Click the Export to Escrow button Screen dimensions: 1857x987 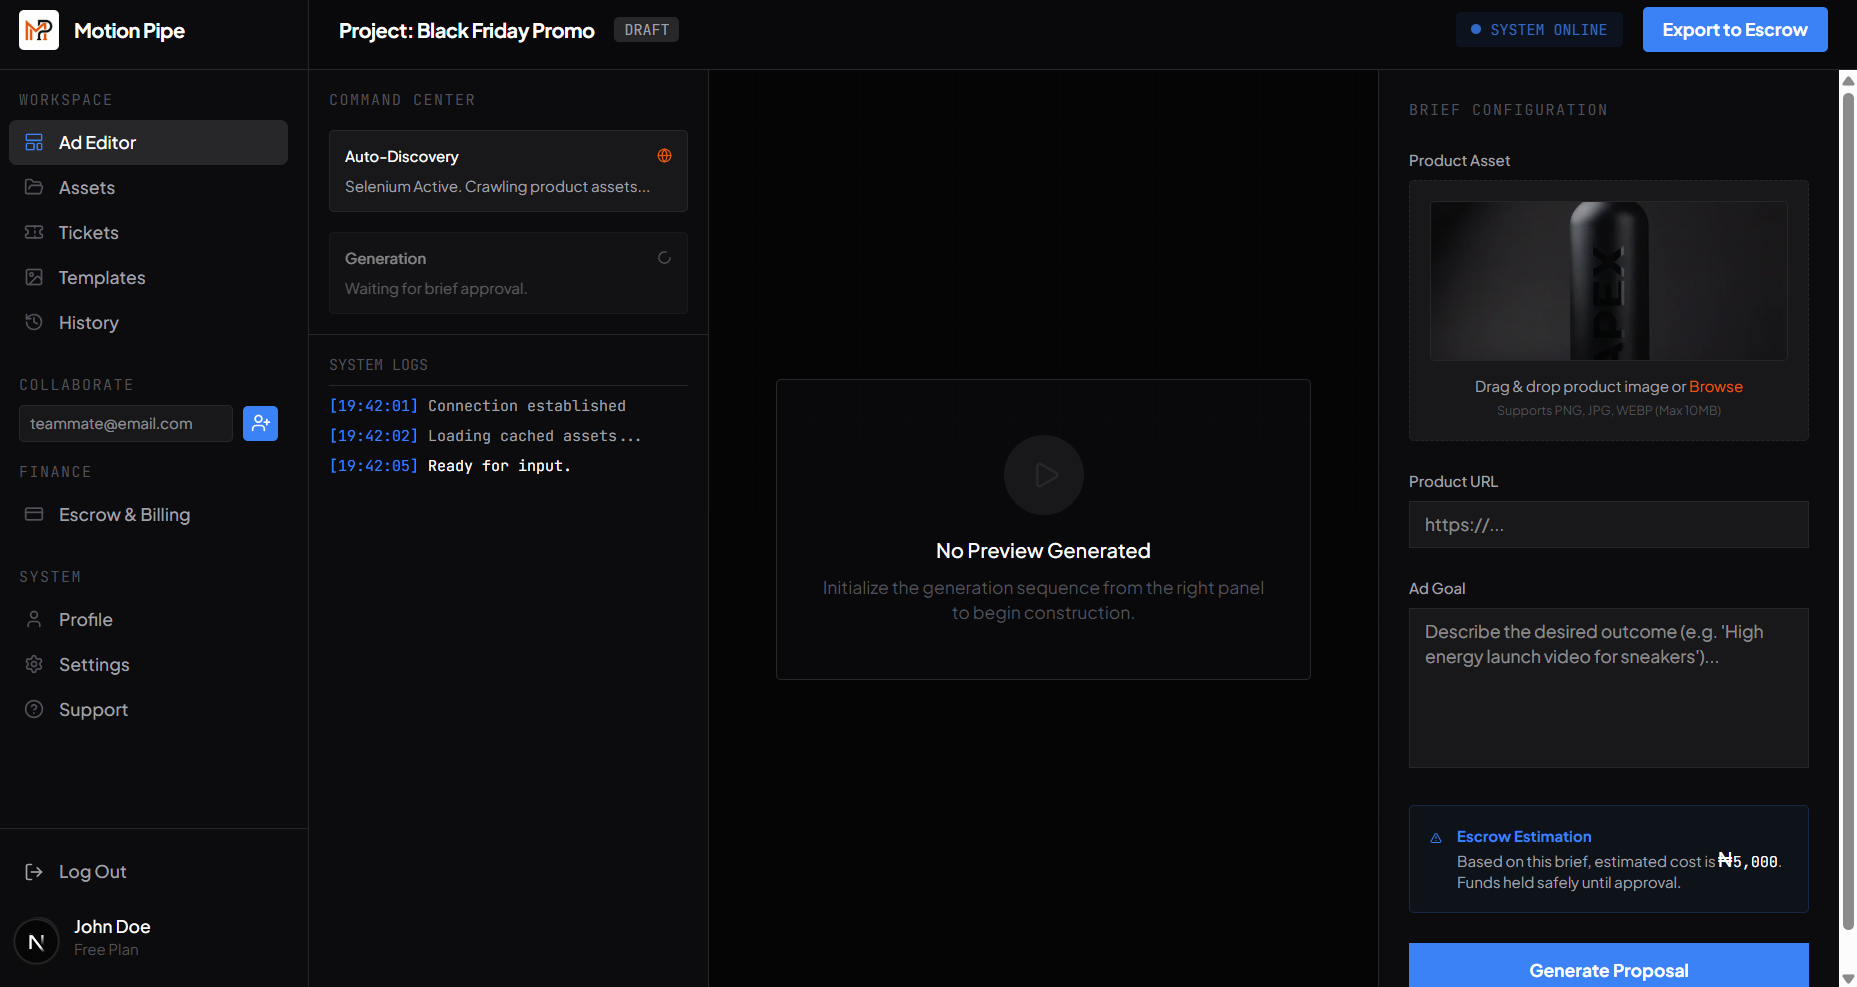(x=1734, y=30)
